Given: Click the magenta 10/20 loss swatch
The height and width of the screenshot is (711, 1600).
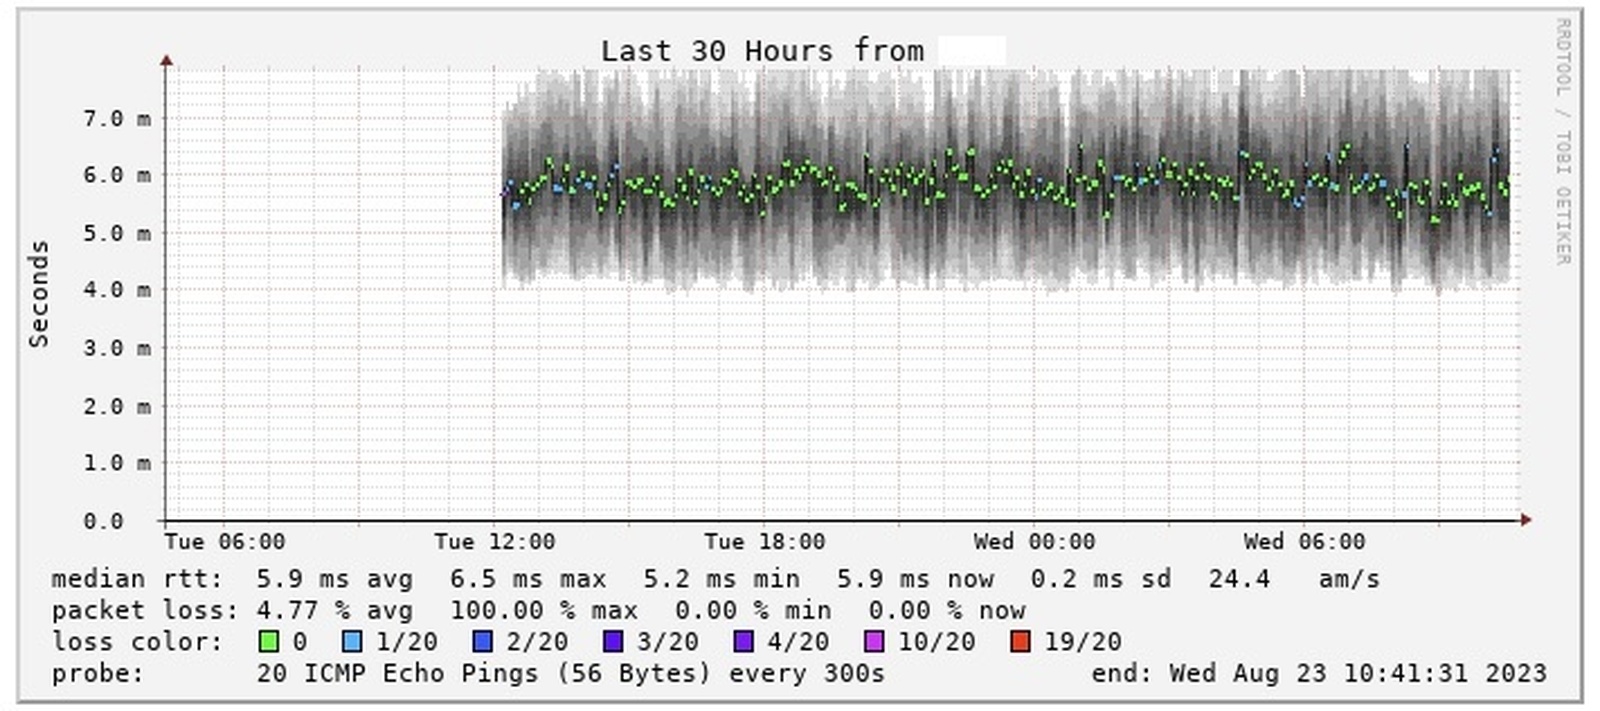Looking at the screenshot, I should [874, 641].
